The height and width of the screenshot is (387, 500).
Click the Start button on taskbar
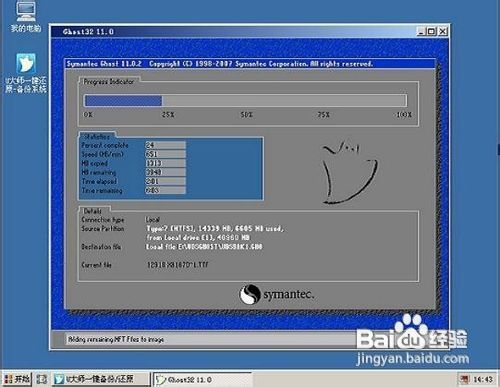[17, 379]
